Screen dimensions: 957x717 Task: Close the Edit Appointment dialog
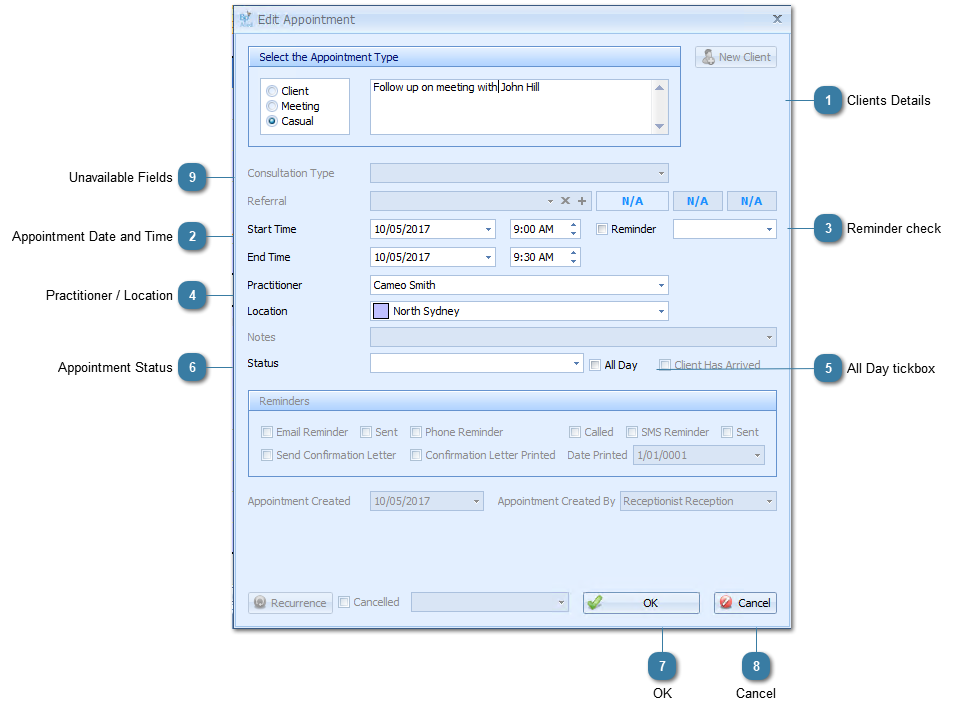coord(778,19)
